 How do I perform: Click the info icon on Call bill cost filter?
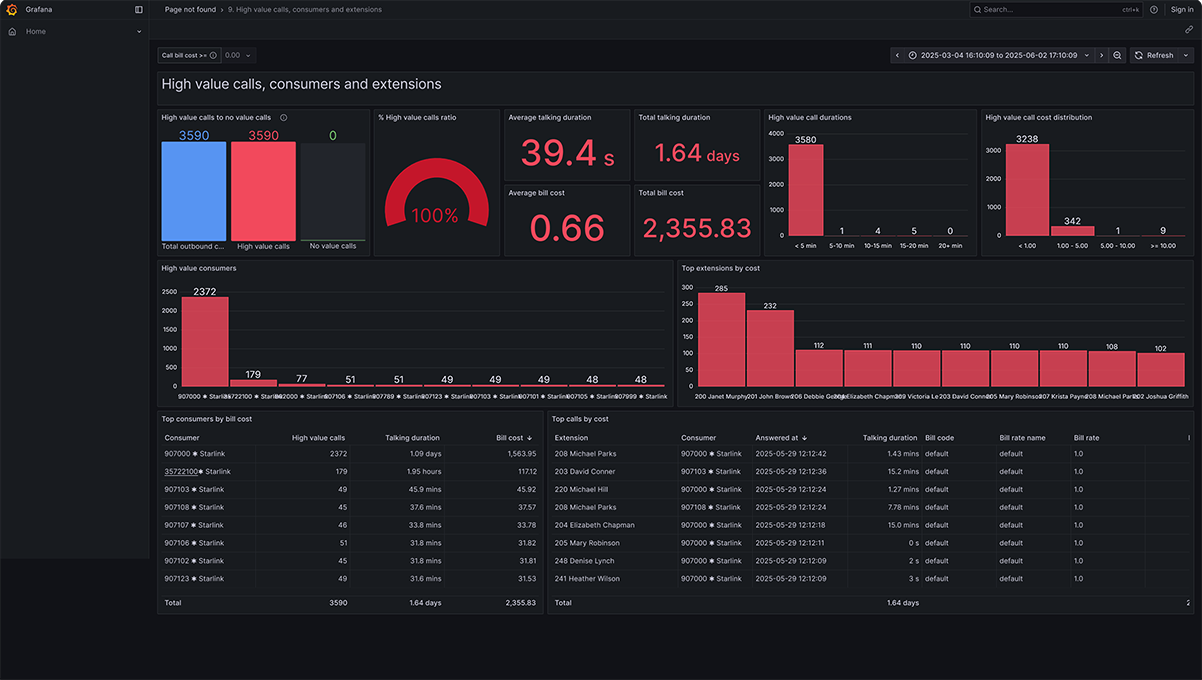click(x=213, y=55)
